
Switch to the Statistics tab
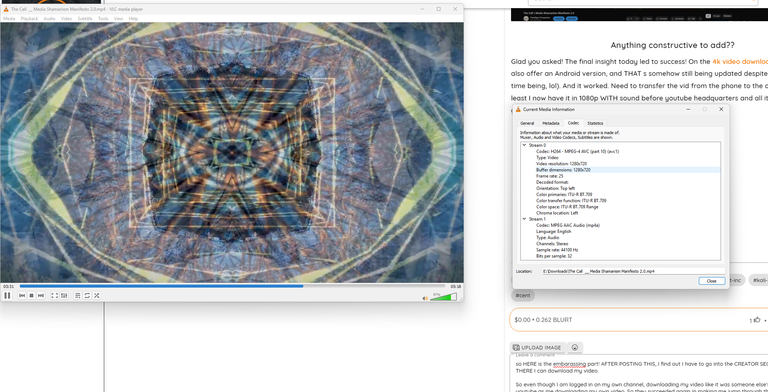[595, 123]
